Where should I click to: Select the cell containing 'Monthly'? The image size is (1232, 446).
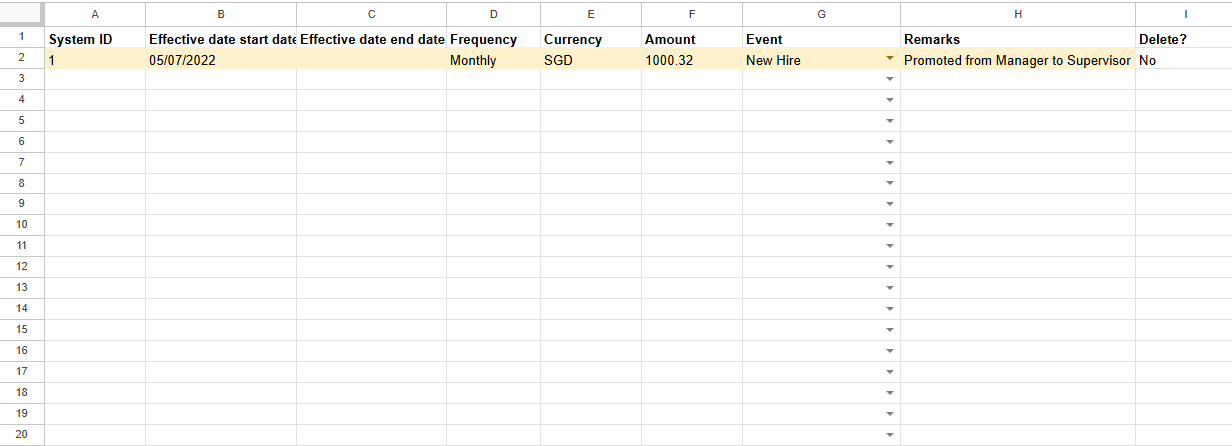494,59
